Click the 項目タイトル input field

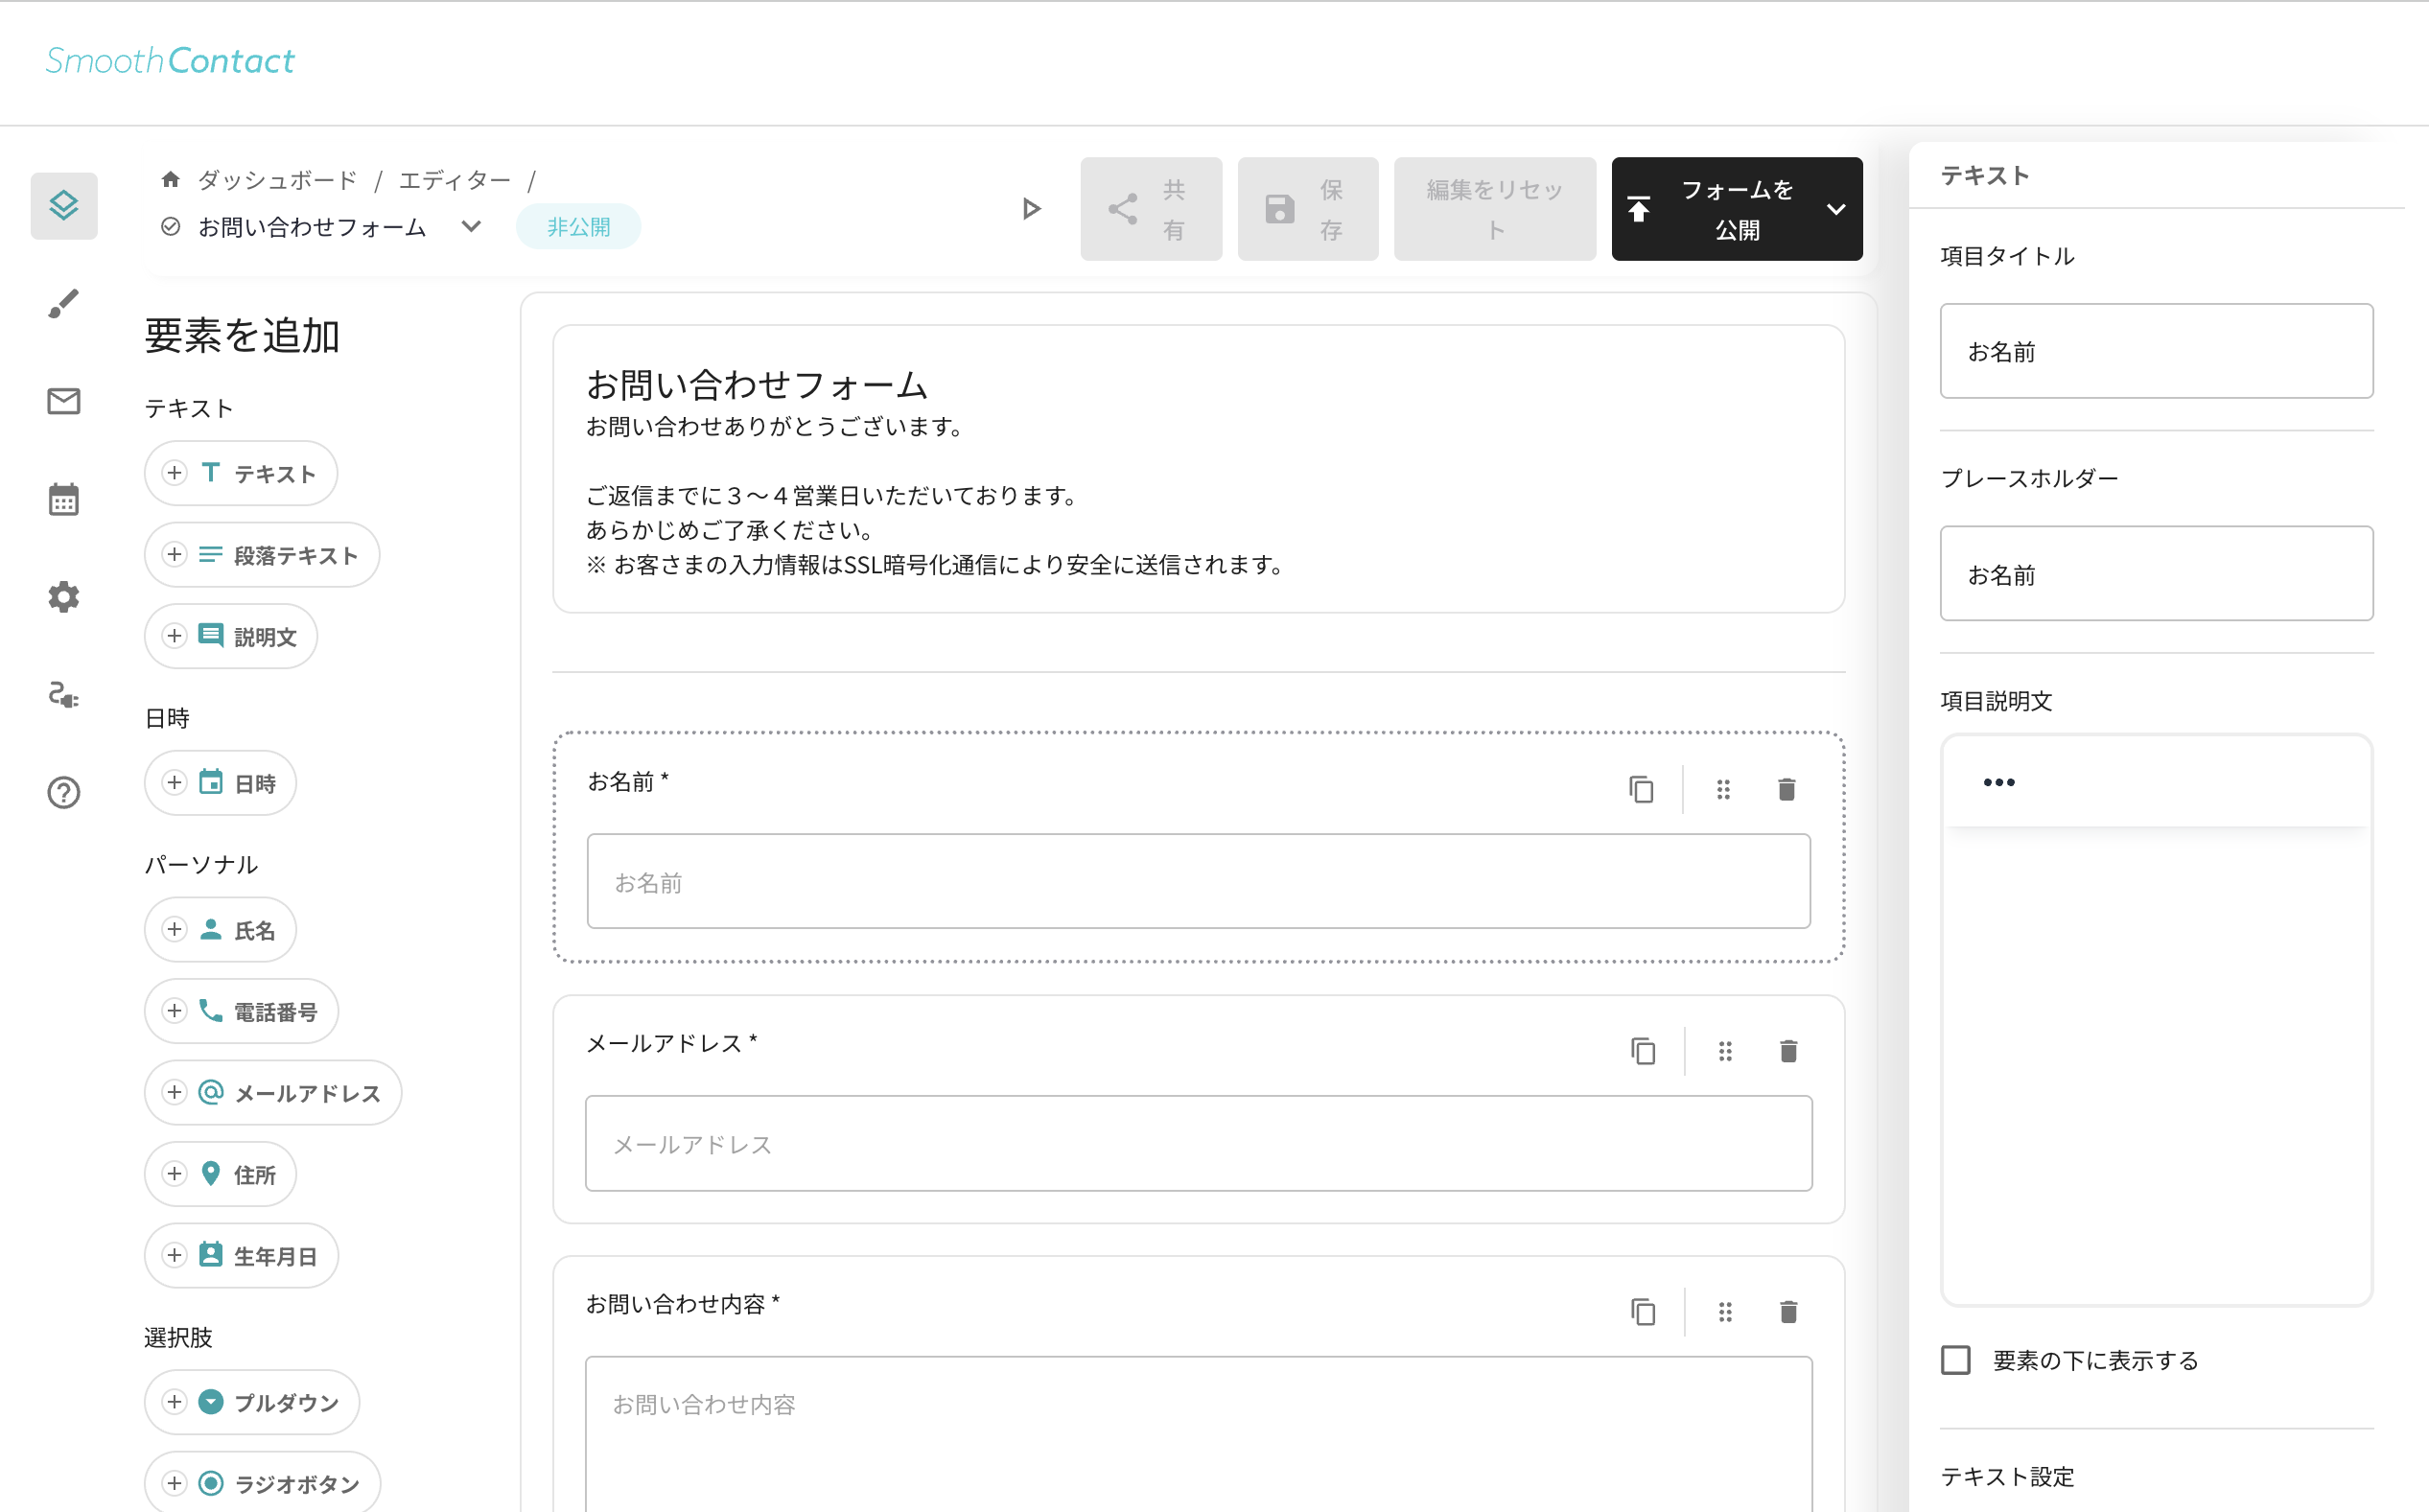click(2156, 351)
